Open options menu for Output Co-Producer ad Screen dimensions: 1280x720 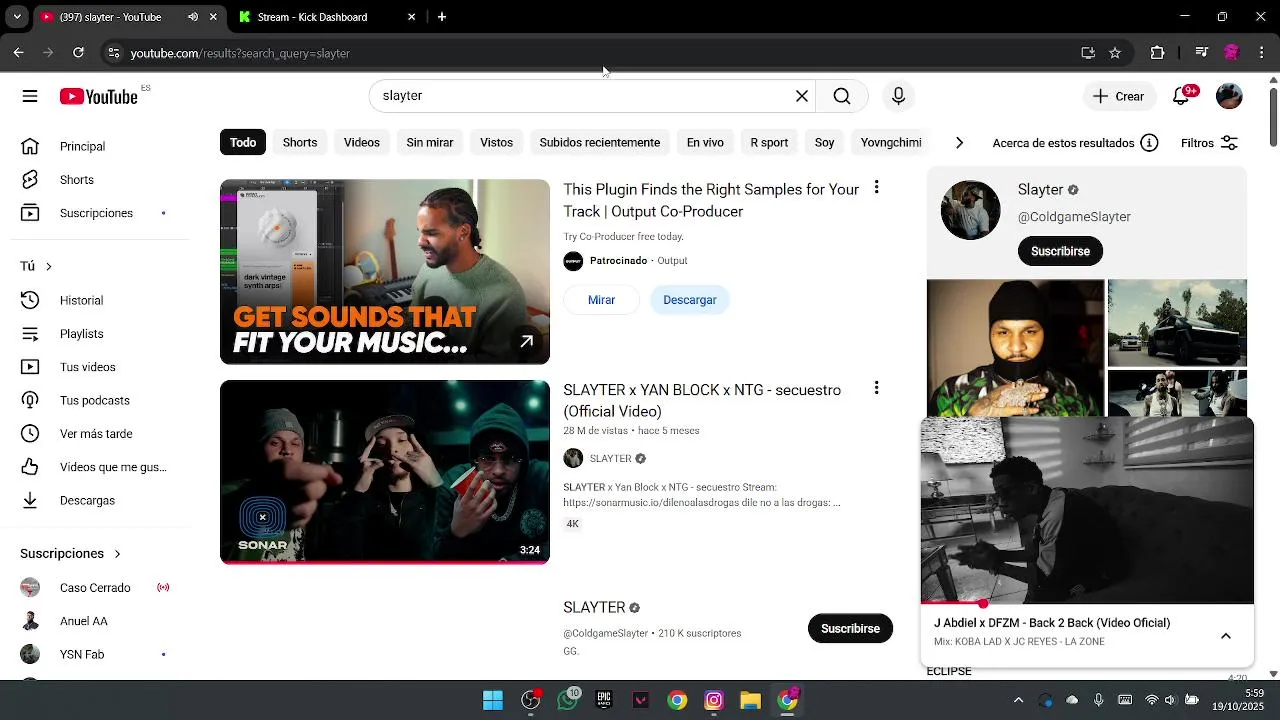[876, 188]
